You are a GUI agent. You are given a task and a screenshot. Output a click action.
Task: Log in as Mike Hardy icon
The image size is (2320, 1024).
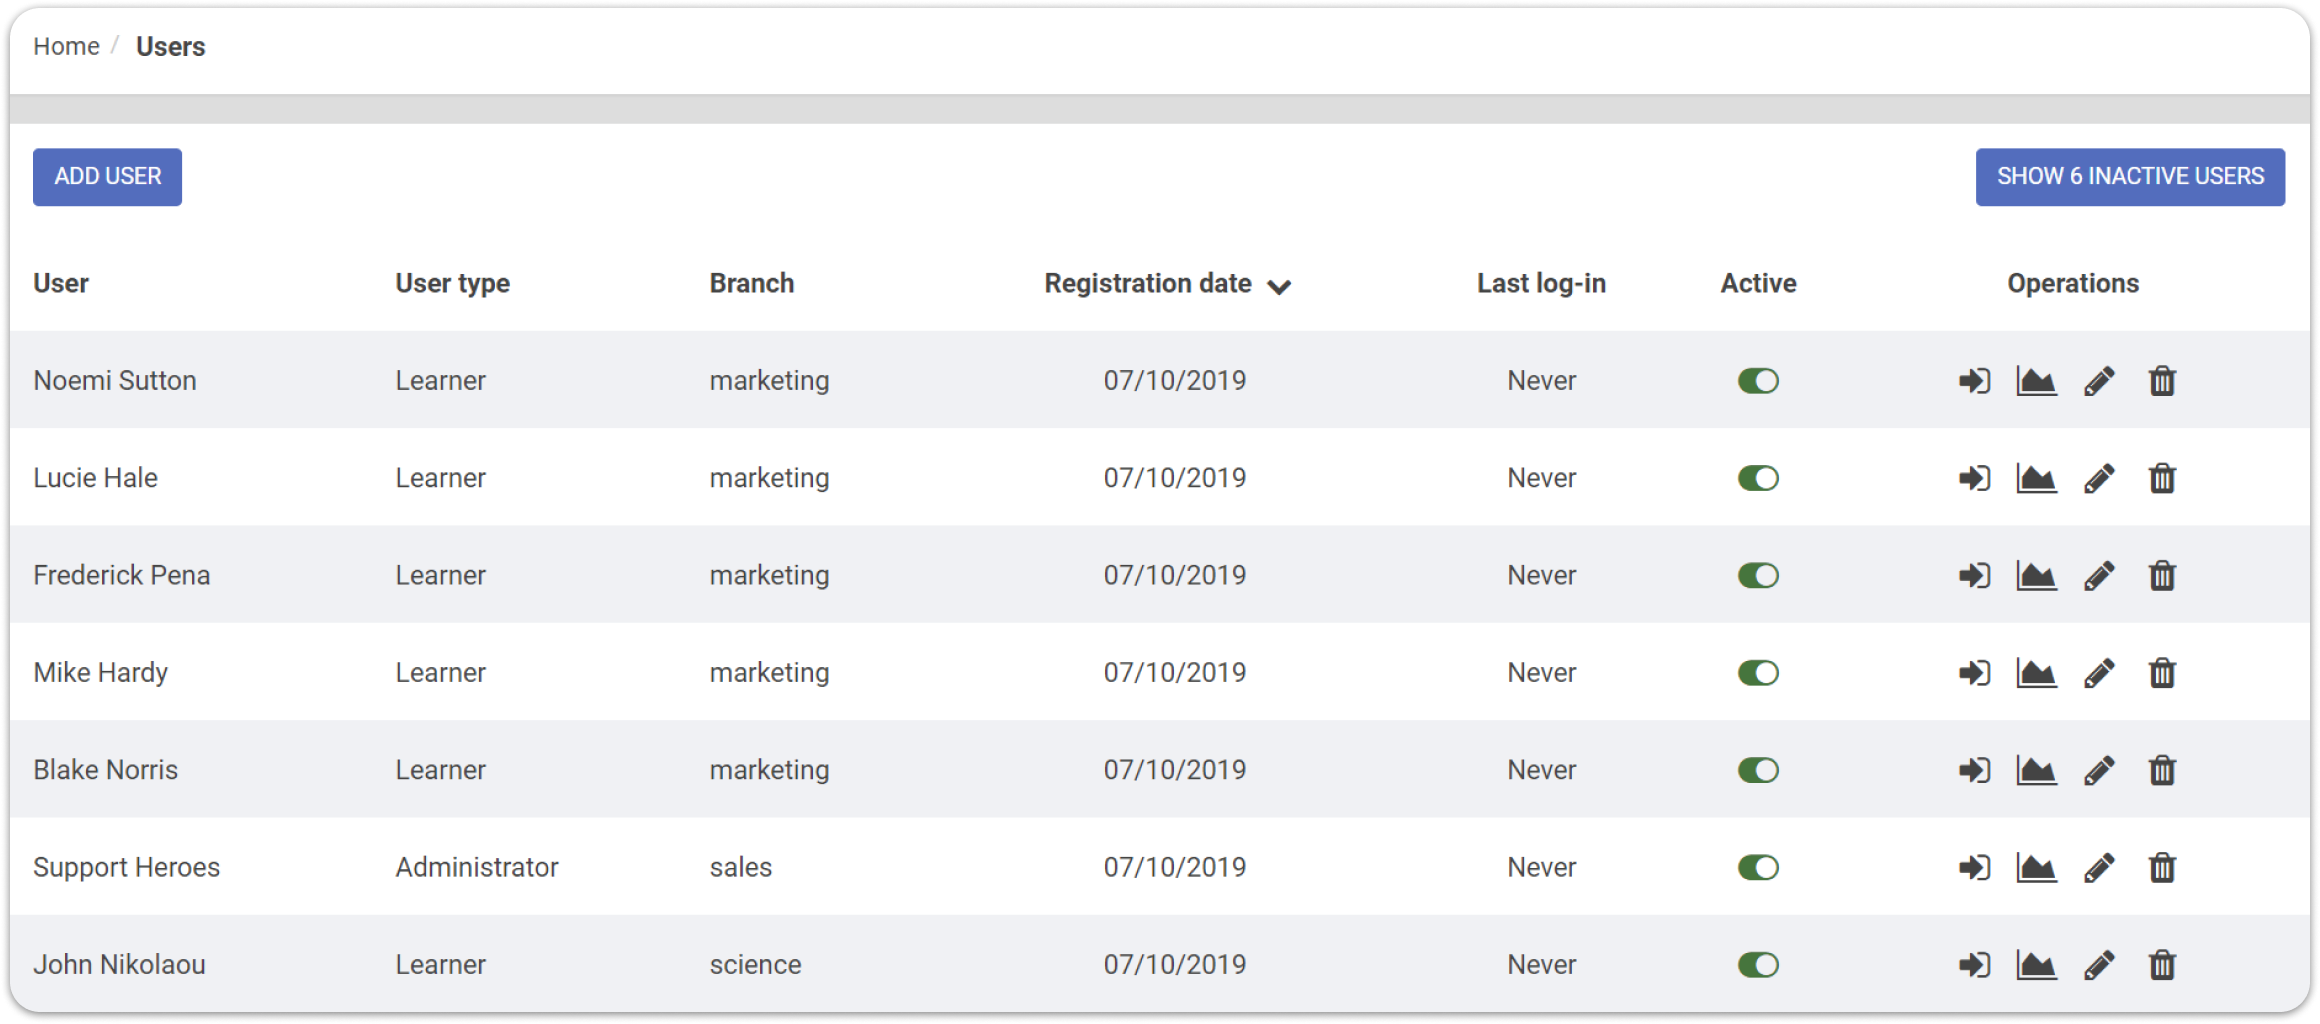tap(1974, 673)
